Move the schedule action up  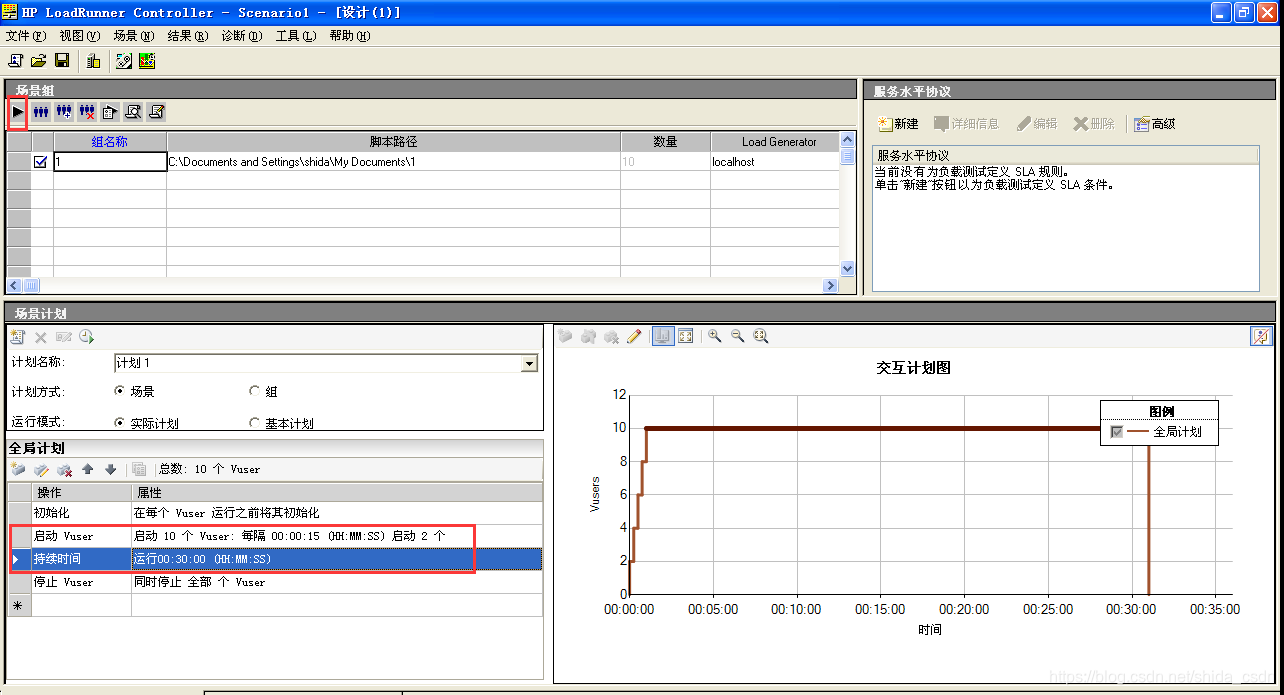(x=88, y=469)
